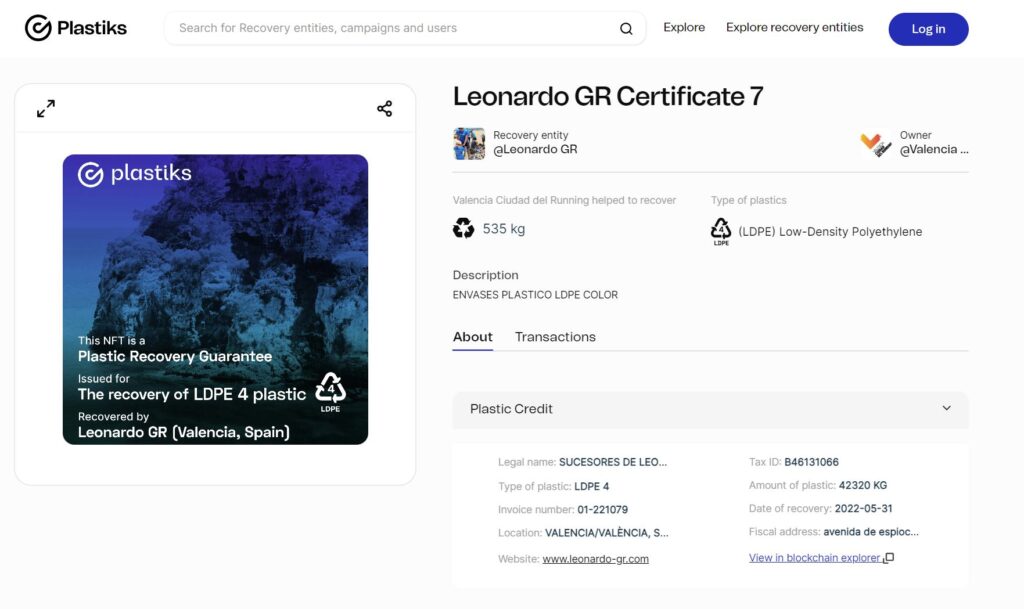This screenshot has height=609, width=1024.
Task: Open Explore in the top navigation
Action: 684,27
